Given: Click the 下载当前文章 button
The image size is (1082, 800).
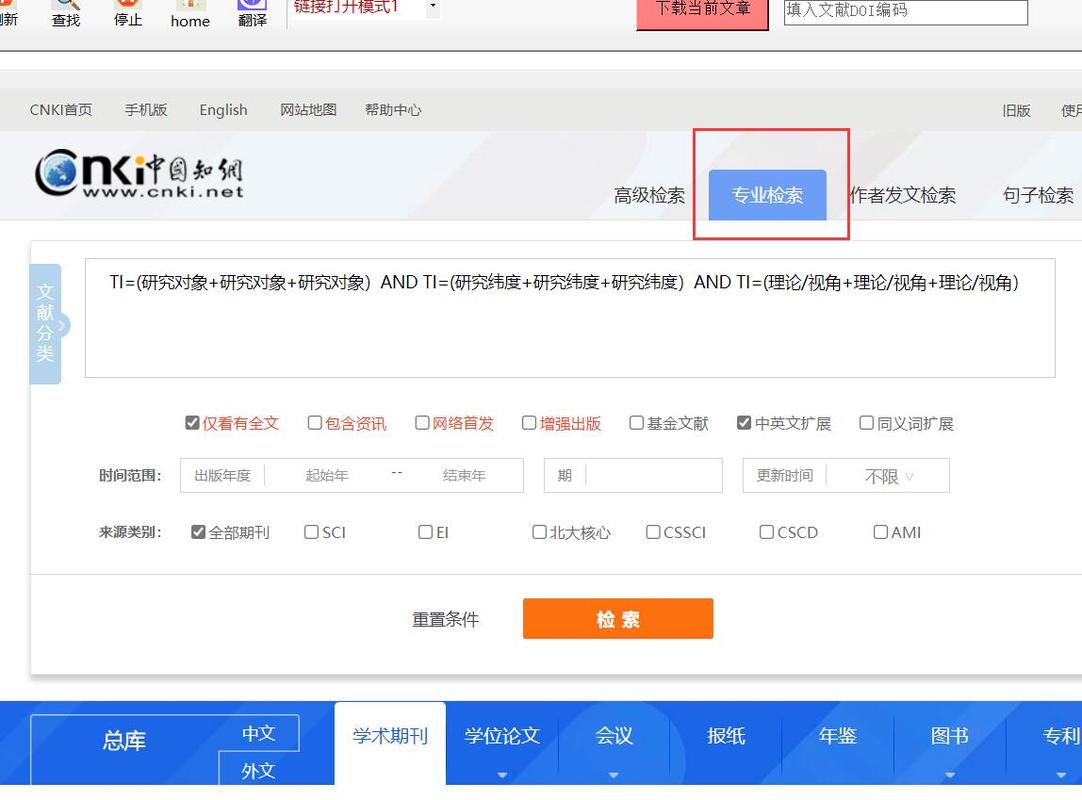Looking at the screenshot, I should point(702,12).
